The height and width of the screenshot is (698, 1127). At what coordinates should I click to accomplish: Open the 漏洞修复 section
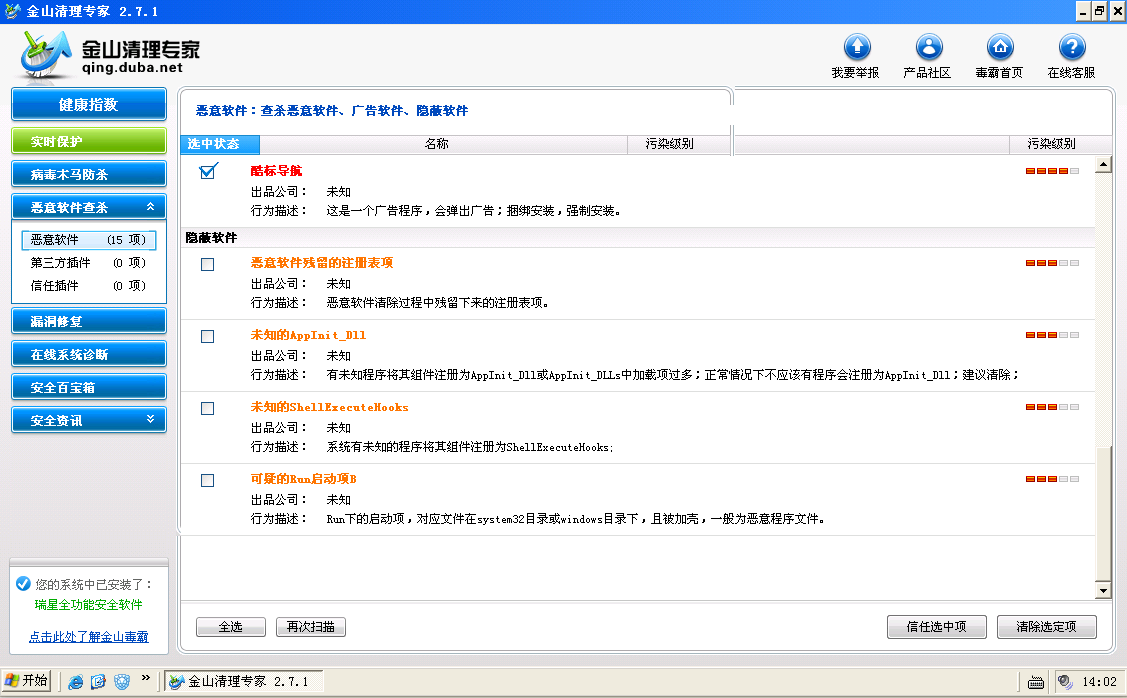(88, 321)
